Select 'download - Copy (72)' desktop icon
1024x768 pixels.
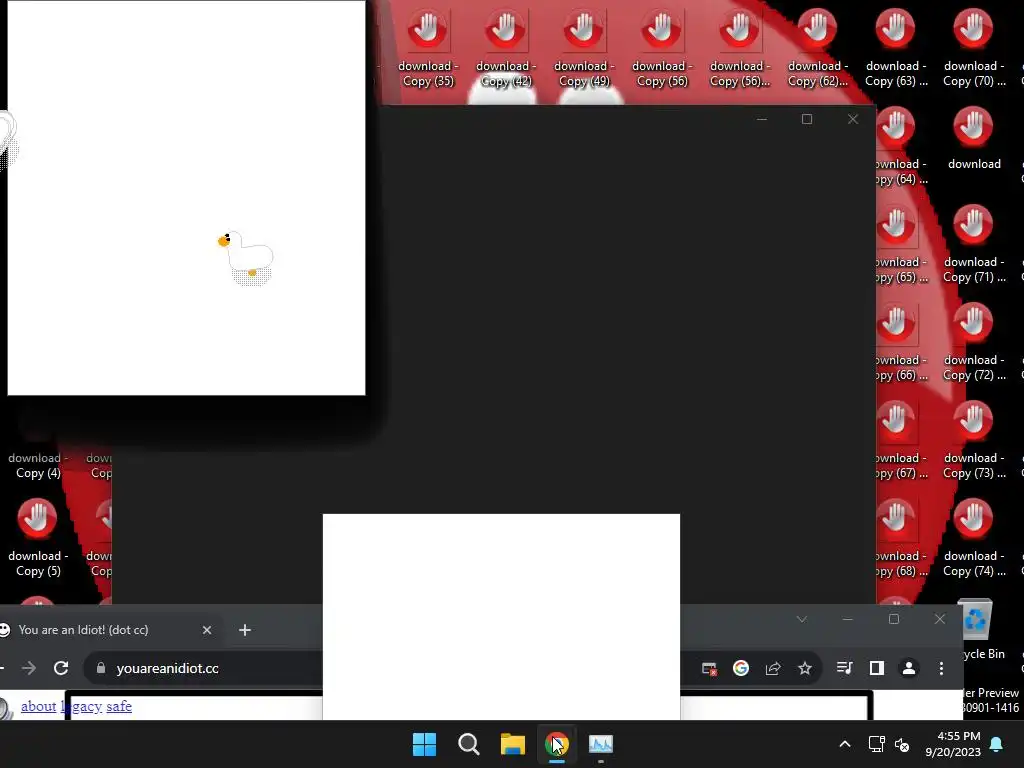click(x=974, y=343)
